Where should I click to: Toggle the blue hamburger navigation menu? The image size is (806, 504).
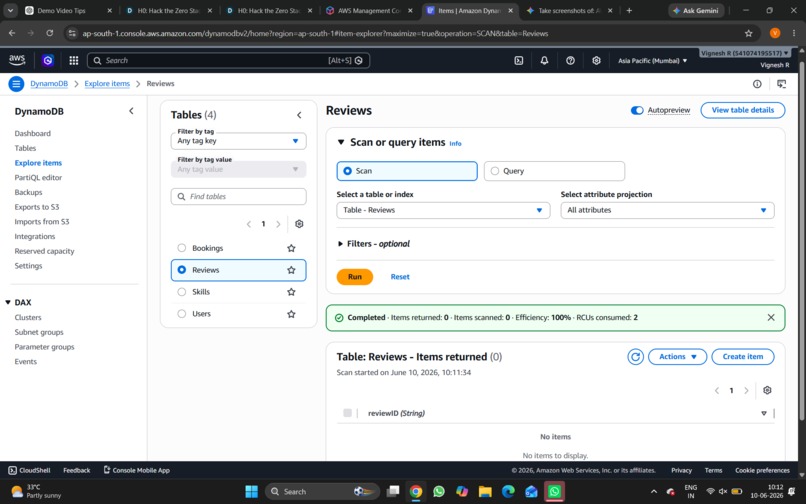[x=16, y=83]
